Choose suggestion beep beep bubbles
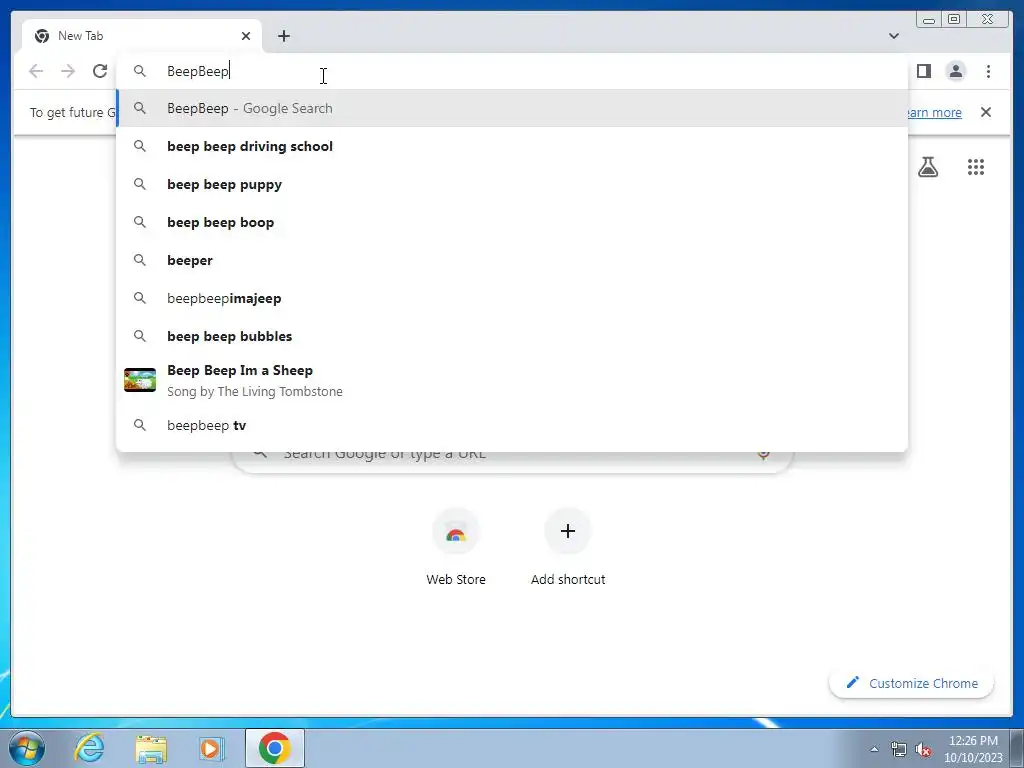1024x768 pixels. [512, 336]
